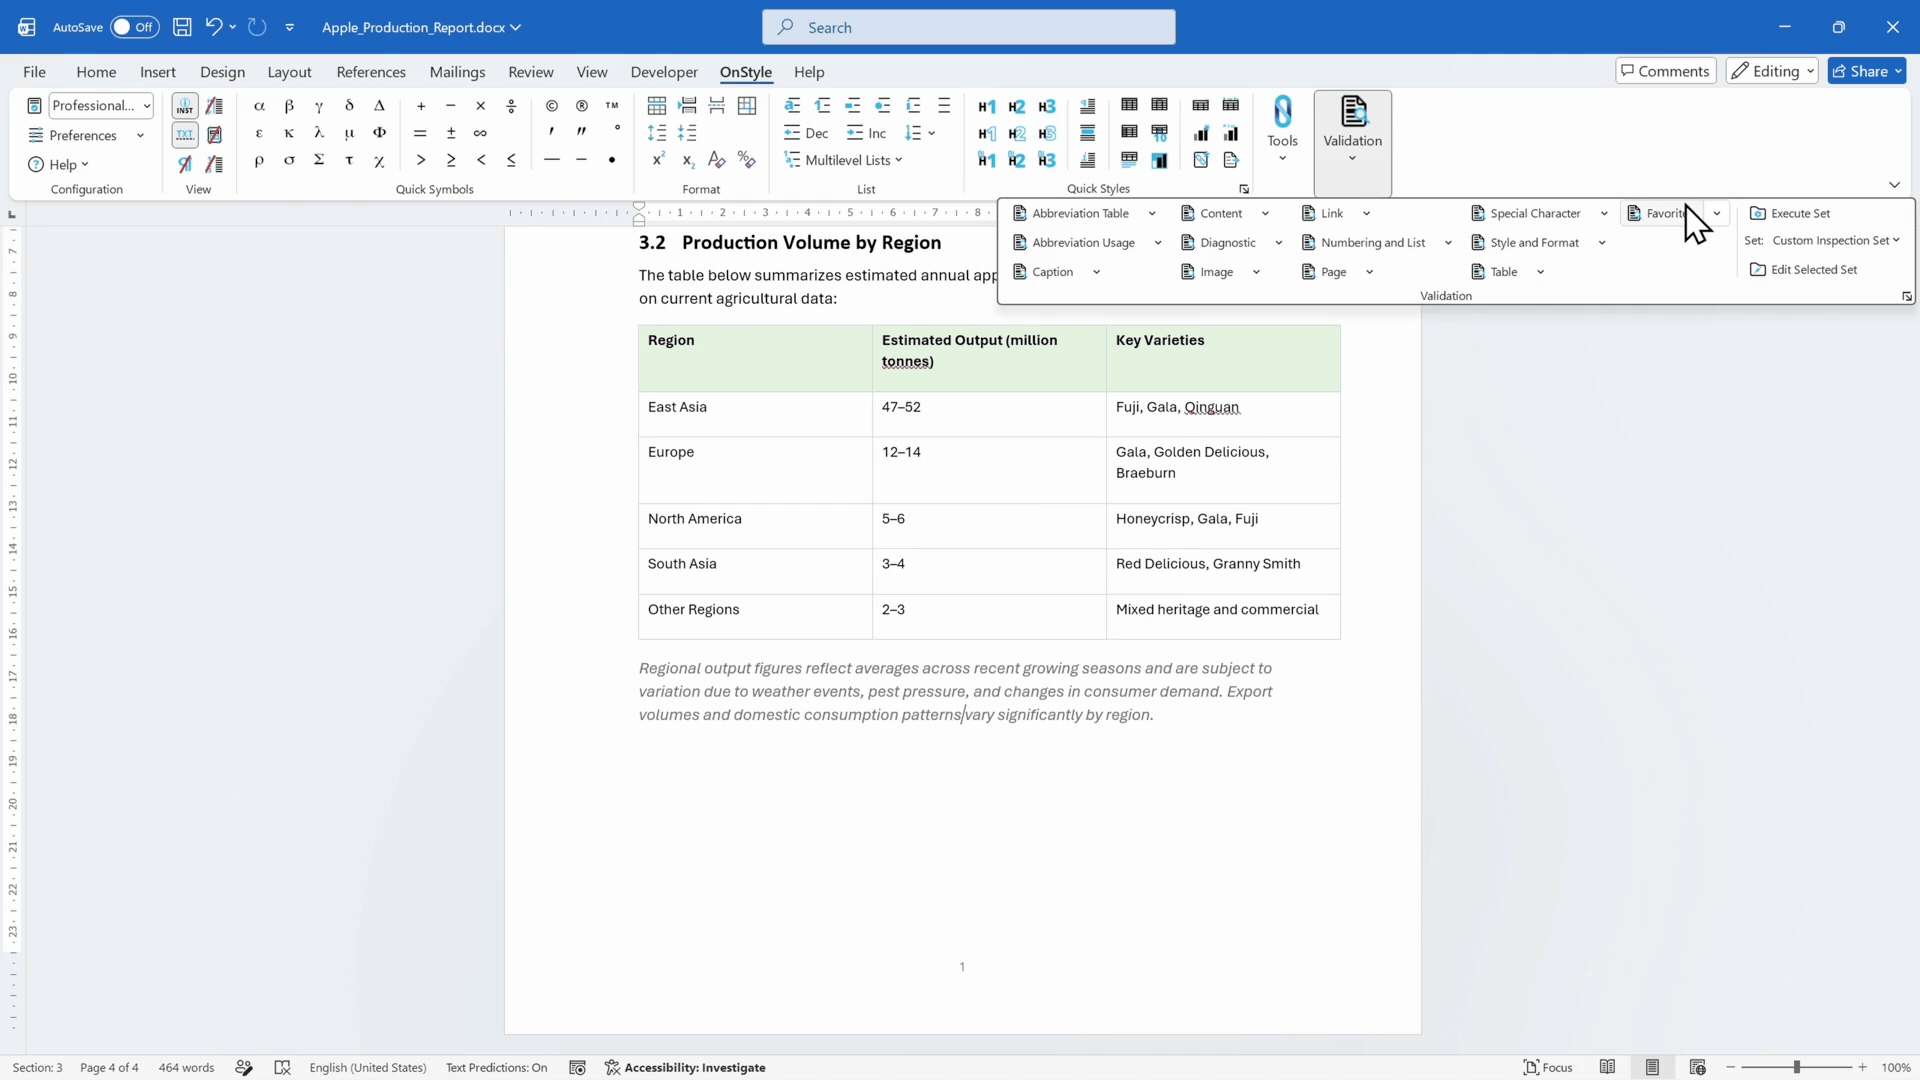Open the Editing mode dropdown
The height and width of the screenshot is (1080, 1920).
[x=1771, y=71]
